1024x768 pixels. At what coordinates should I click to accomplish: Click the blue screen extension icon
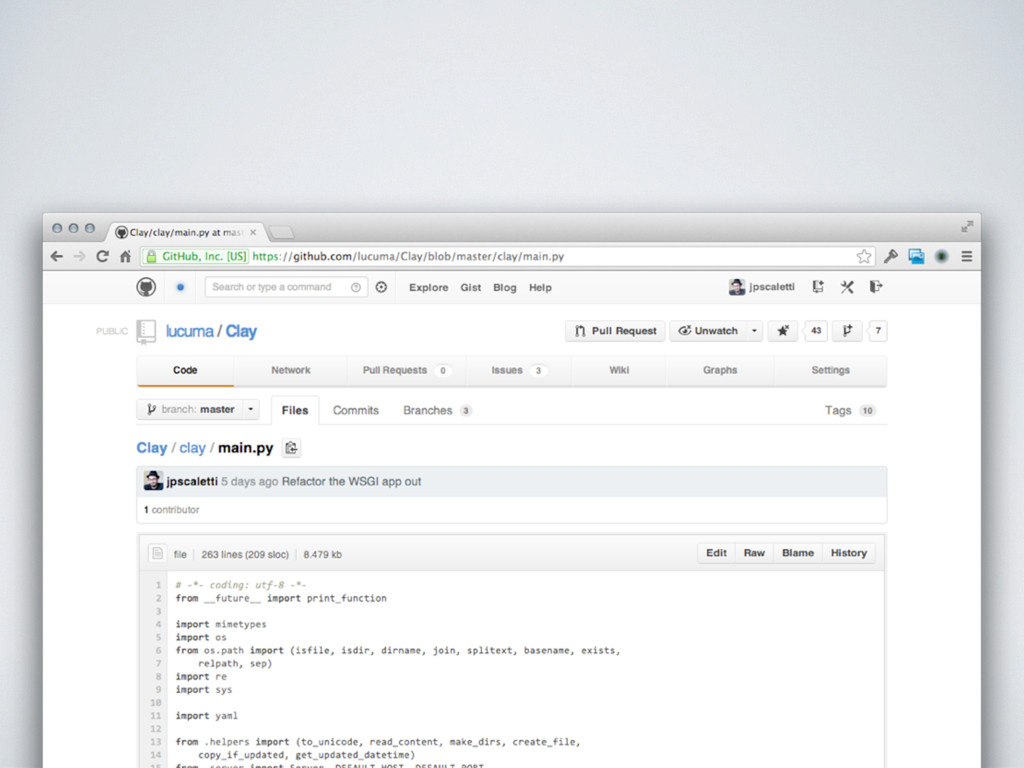[x=916, y=257]
